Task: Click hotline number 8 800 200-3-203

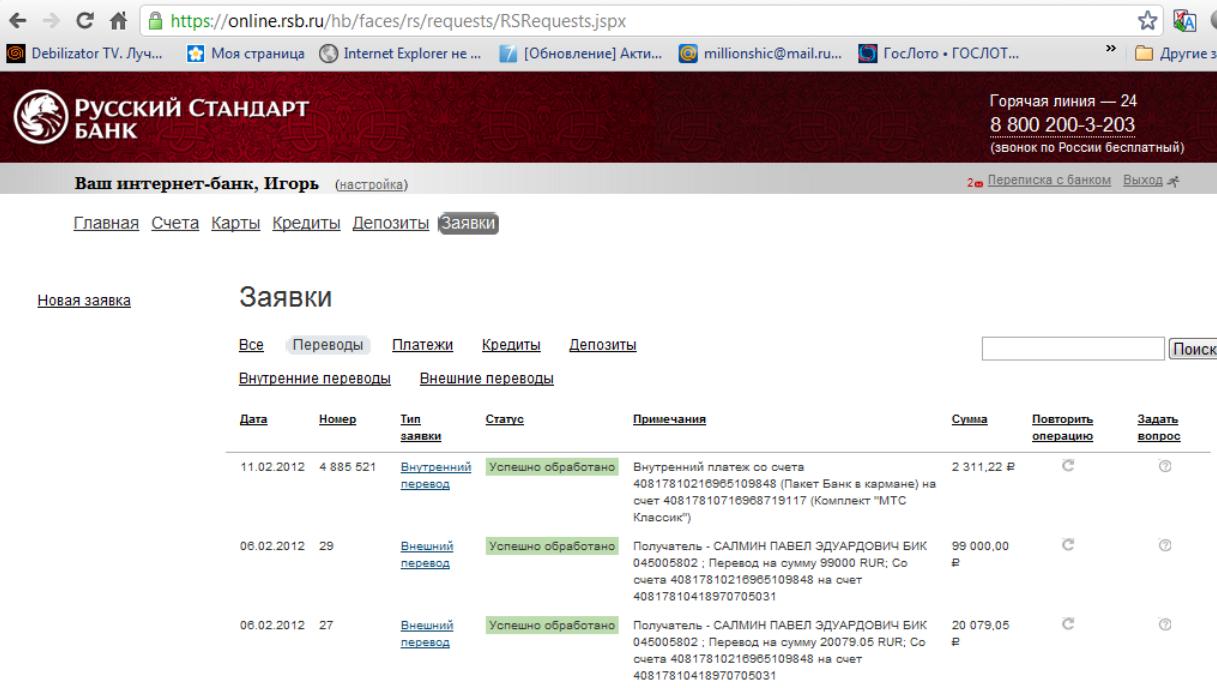Action: (x=1062, y=125)
